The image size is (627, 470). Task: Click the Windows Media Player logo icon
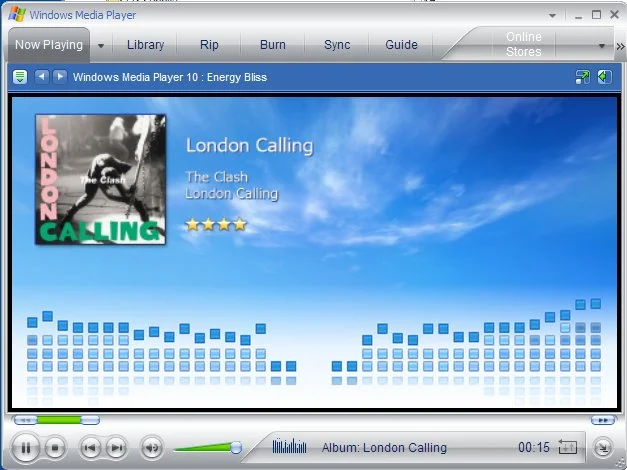click(16, 14)
